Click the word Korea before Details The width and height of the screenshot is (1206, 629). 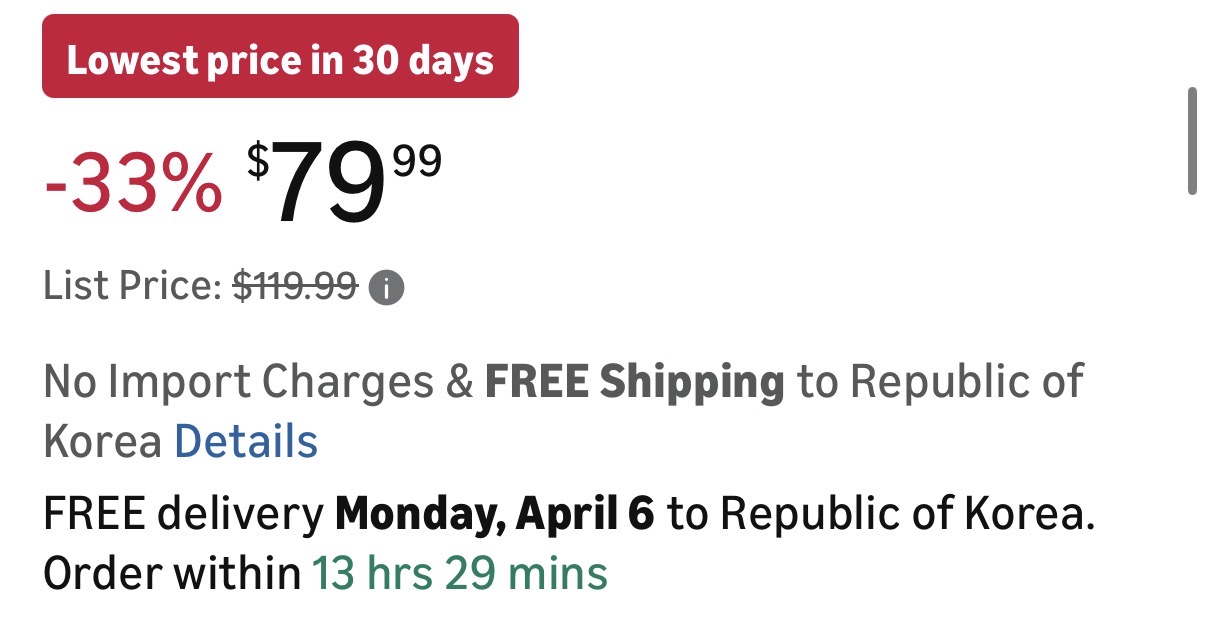click(x=102, y=441)
